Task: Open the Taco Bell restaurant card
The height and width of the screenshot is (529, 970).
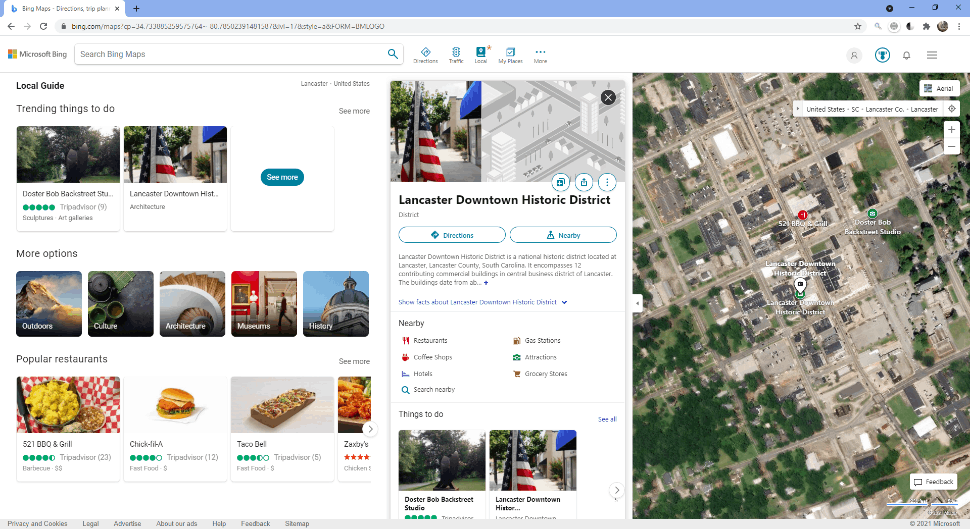Action: tap(282, 428)
